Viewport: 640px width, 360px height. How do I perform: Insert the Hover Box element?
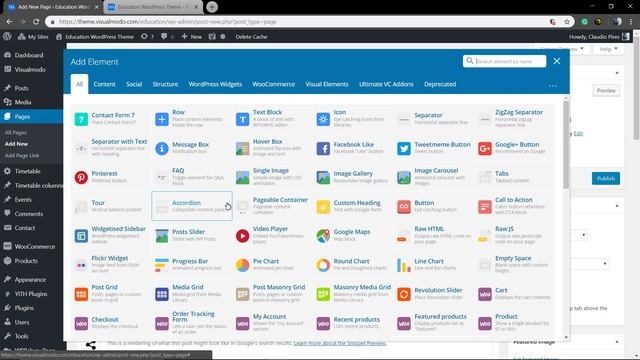[272, 148]
